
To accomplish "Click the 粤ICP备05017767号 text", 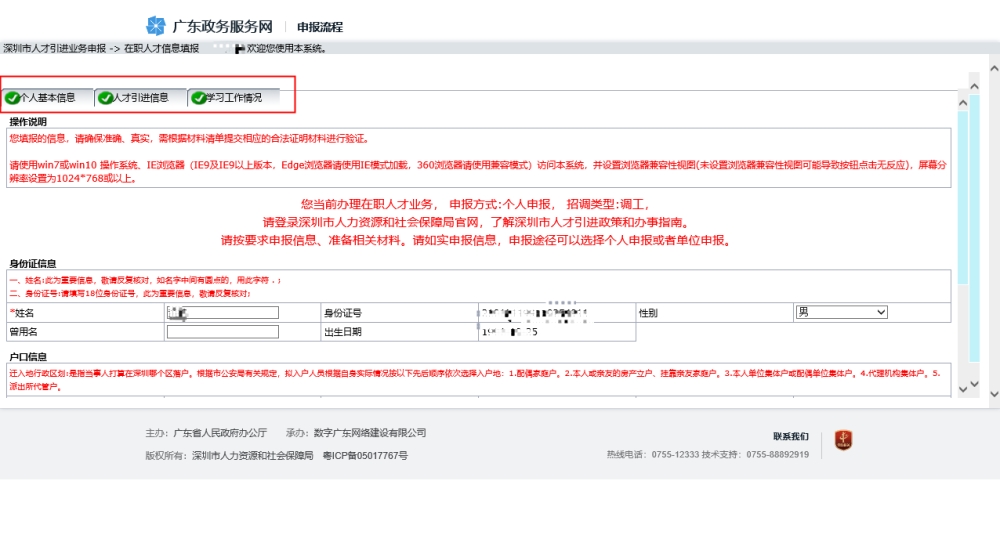I will (x=365, y=455).
